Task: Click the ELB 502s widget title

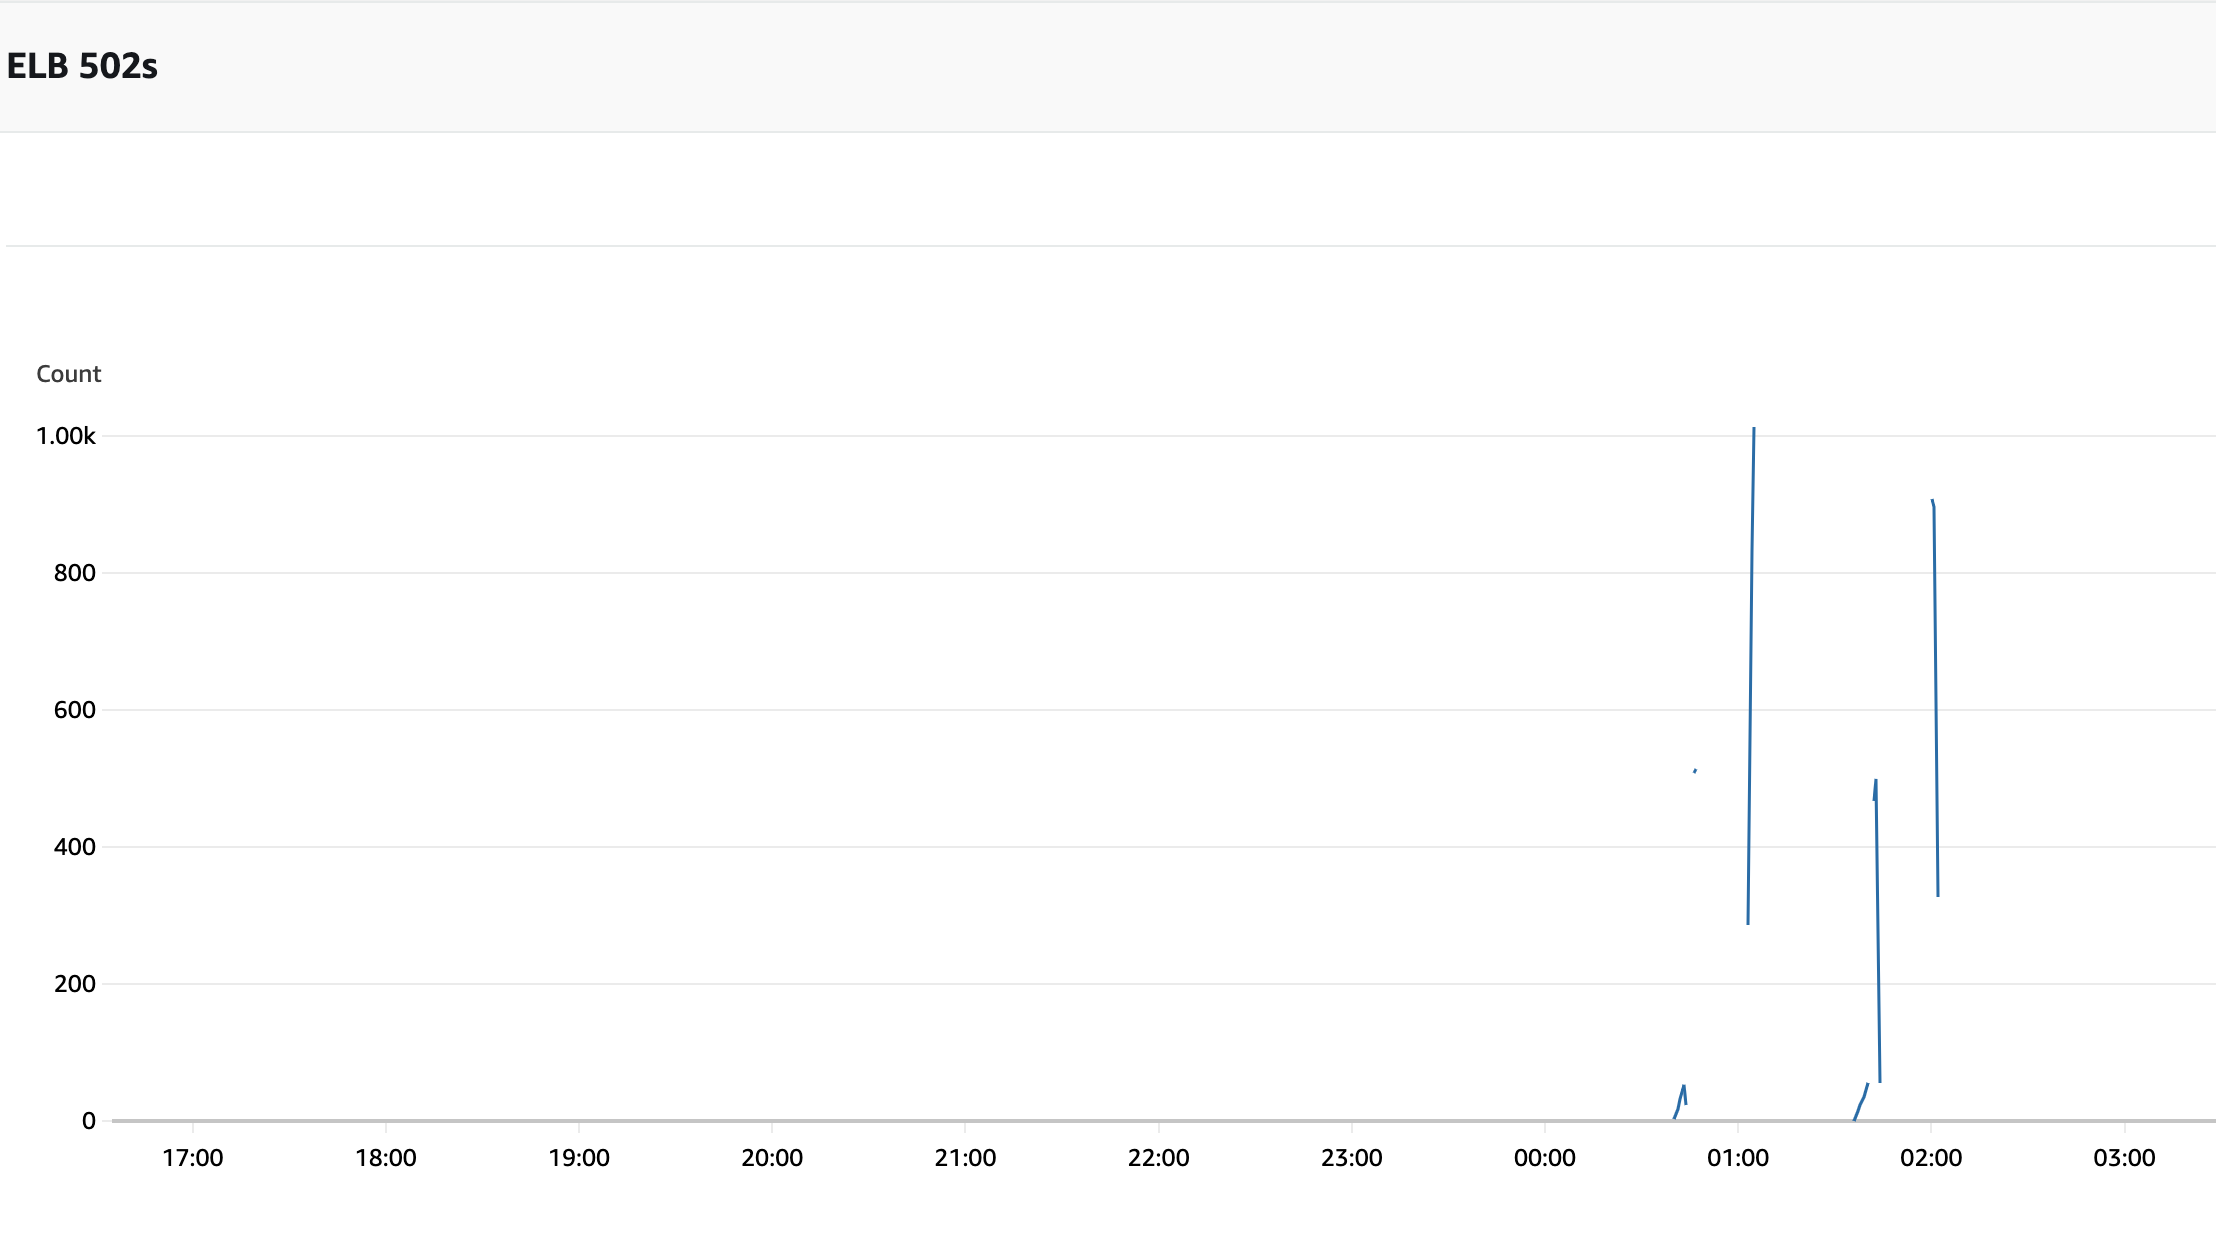Action: point(82,66)
